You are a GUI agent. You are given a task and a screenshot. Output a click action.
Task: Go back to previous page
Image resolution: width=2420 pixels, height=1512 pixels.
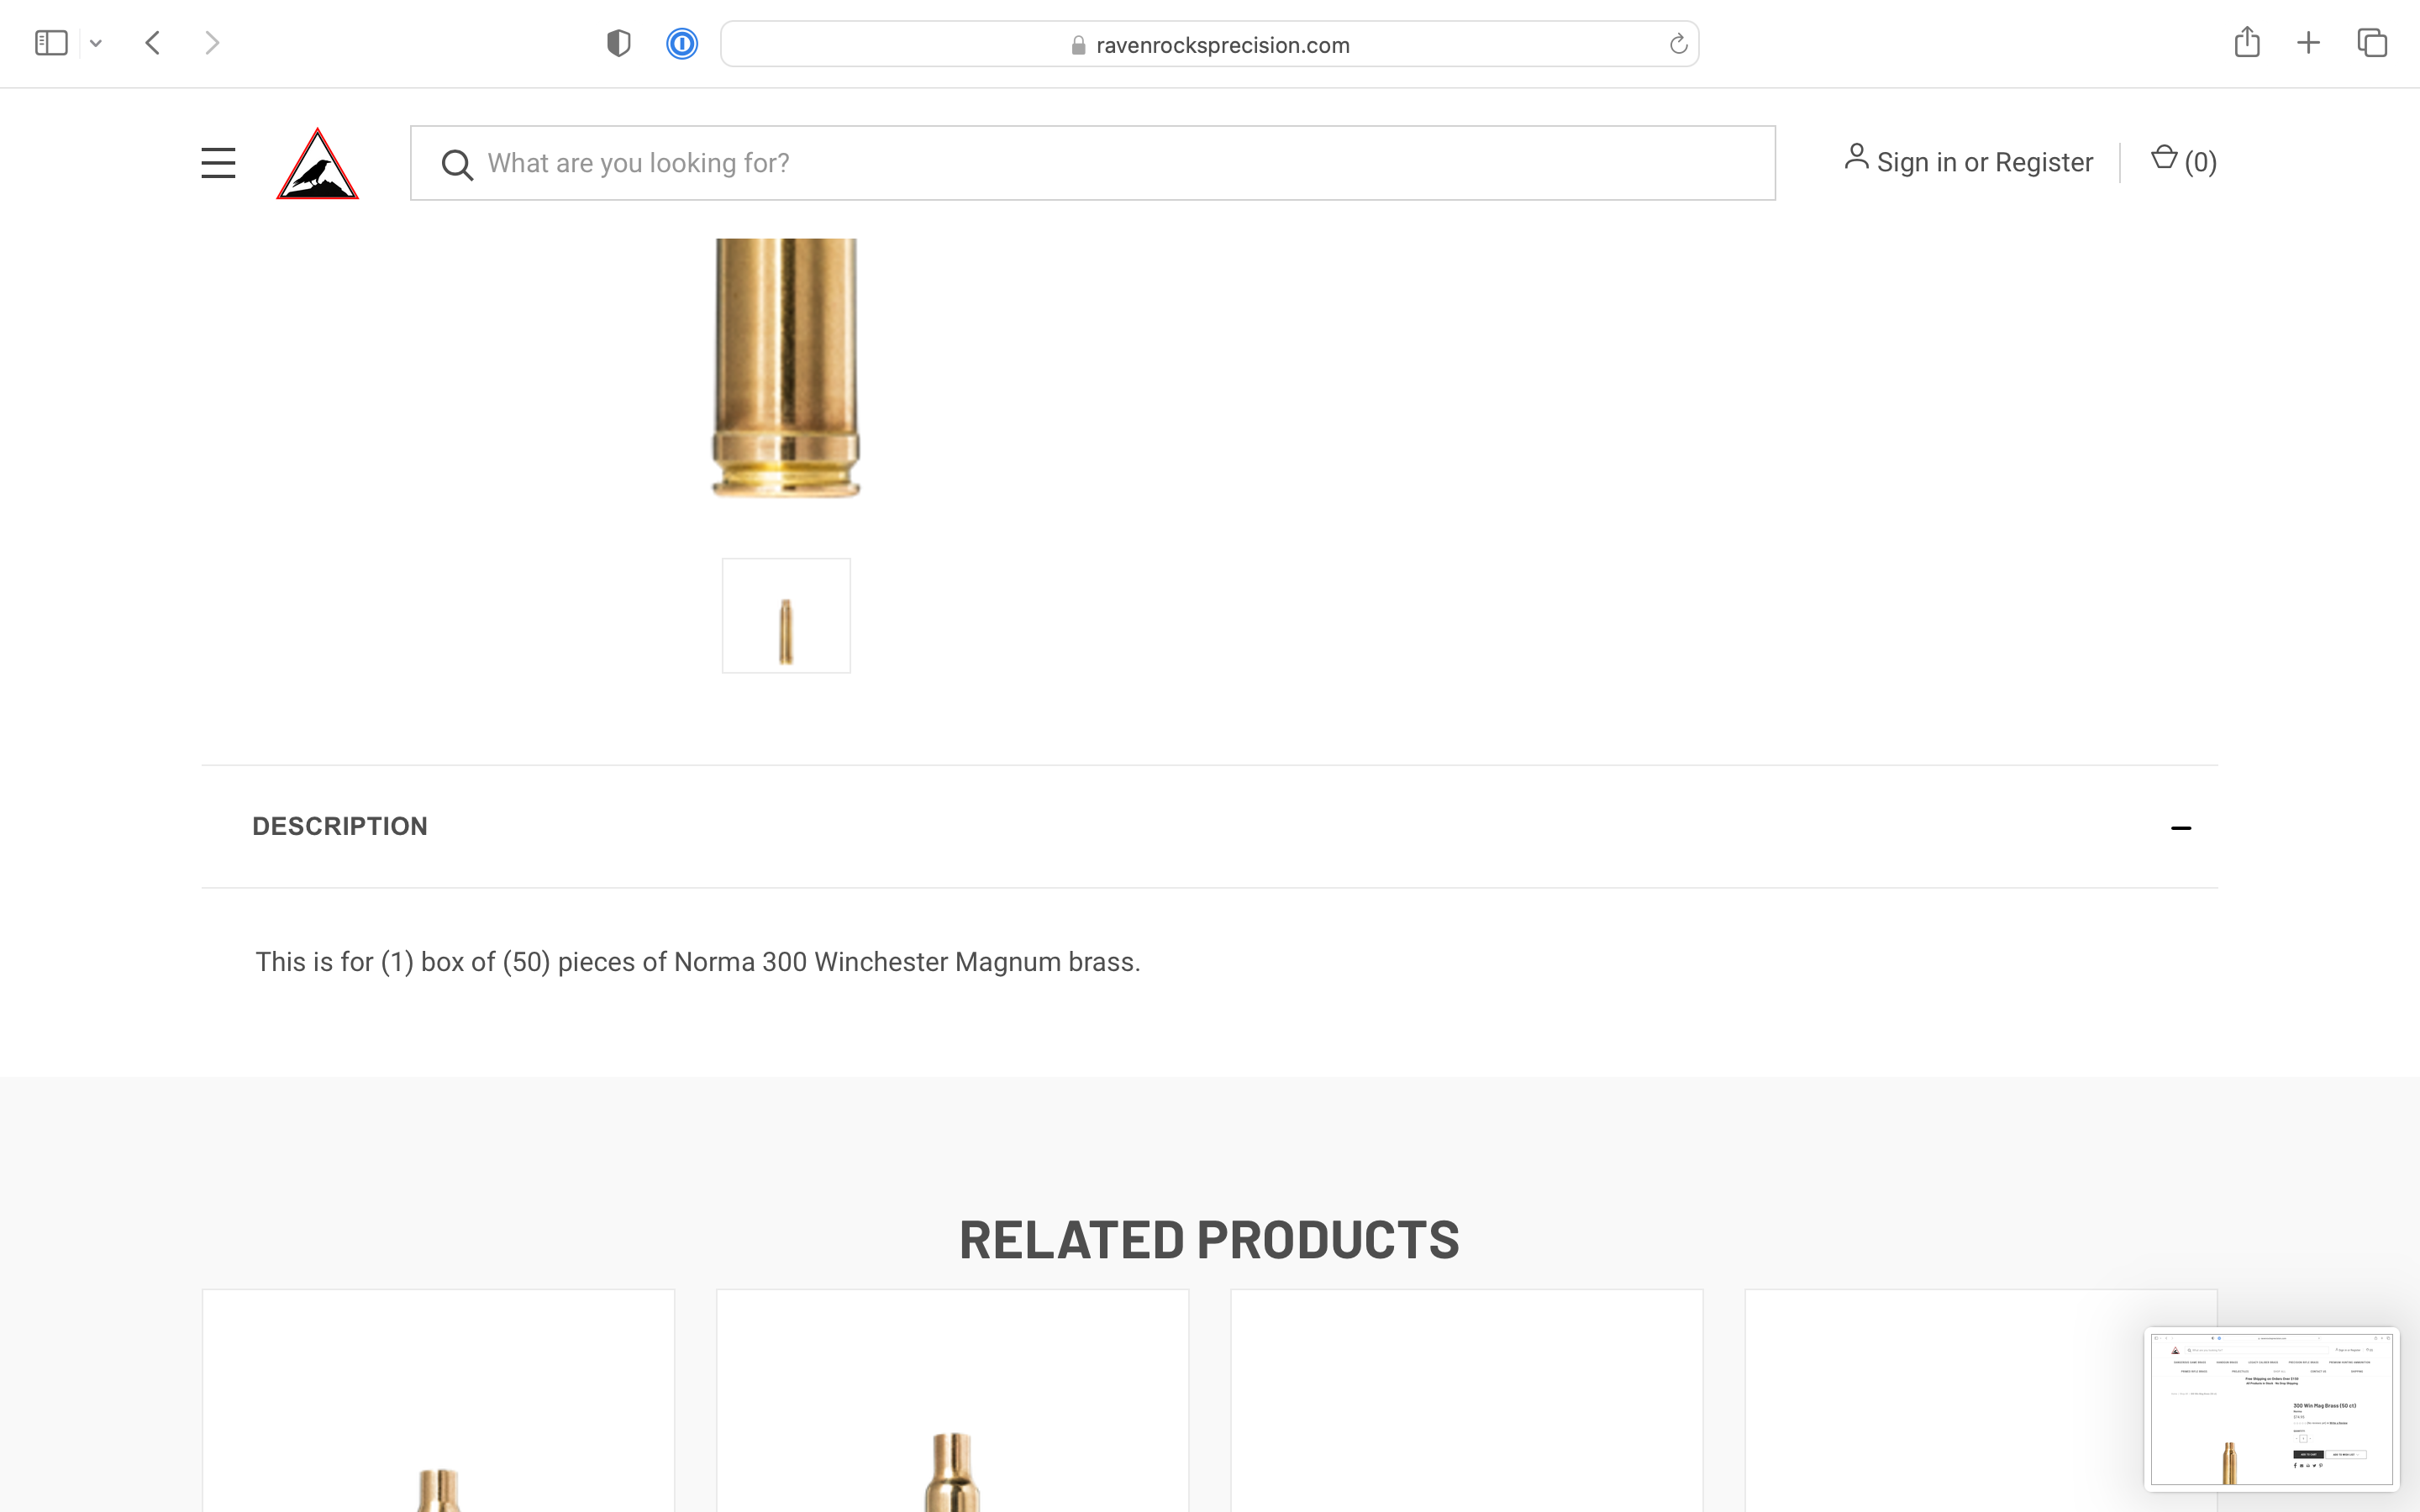coord(153,43)
